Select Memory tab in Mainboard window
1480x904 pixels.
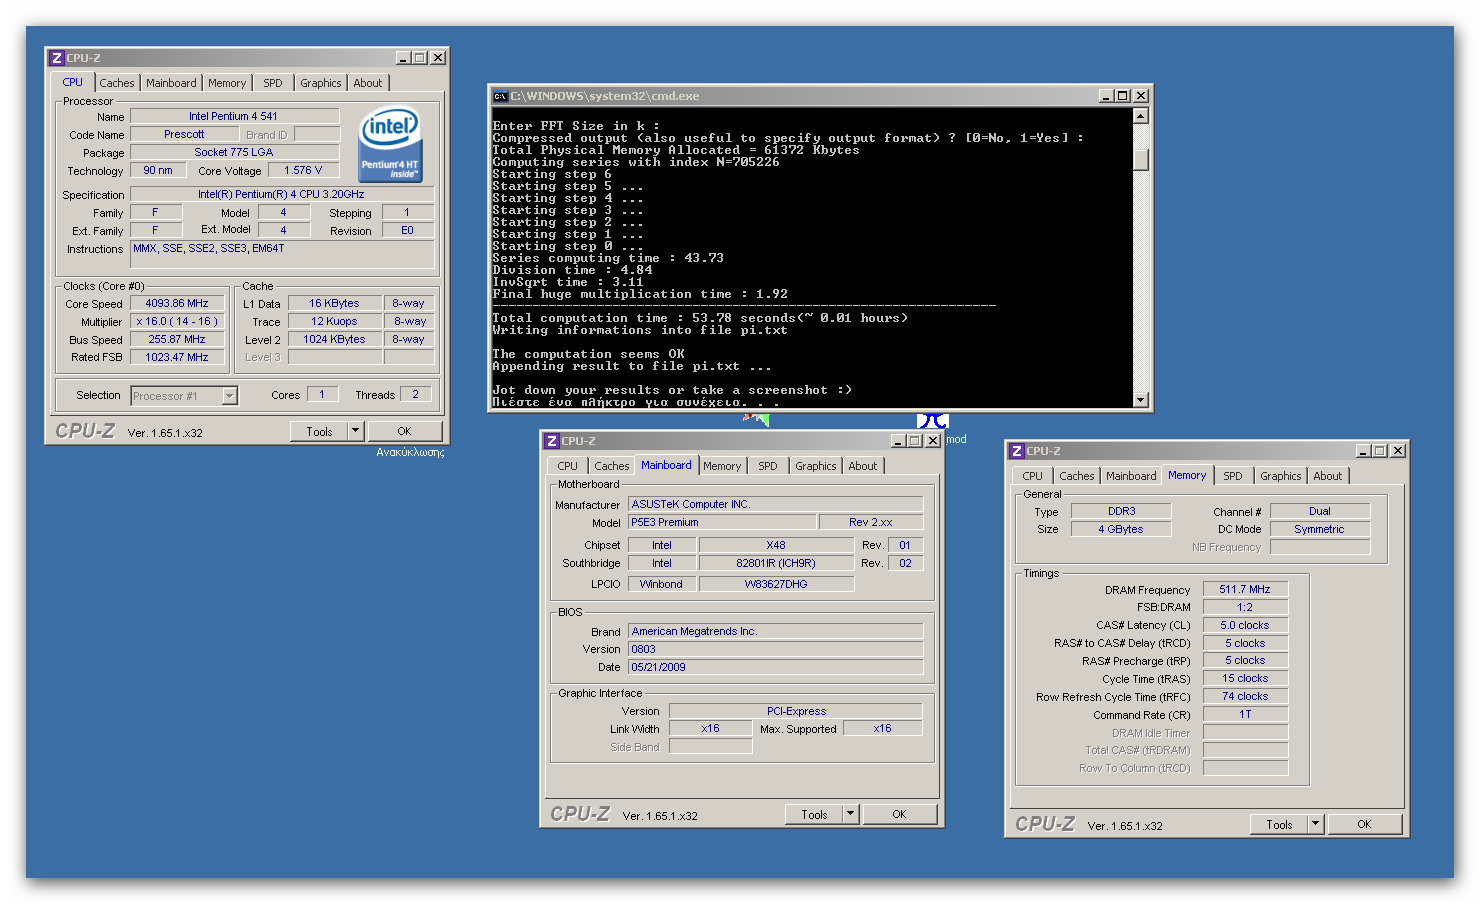722,466
